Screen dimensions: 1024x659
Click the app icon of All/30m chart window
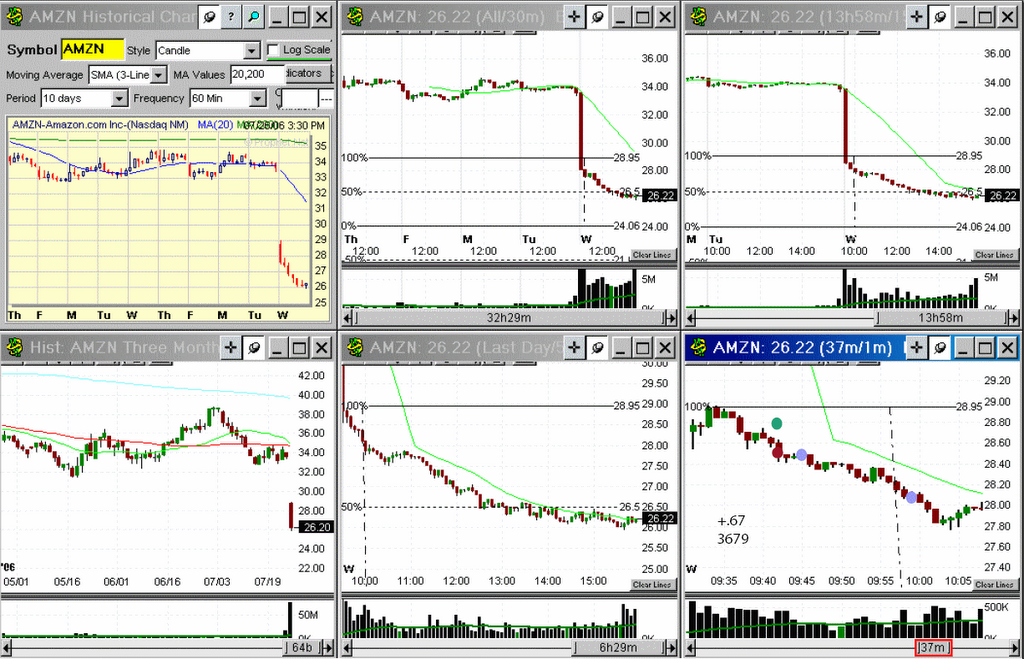[355, 17]
